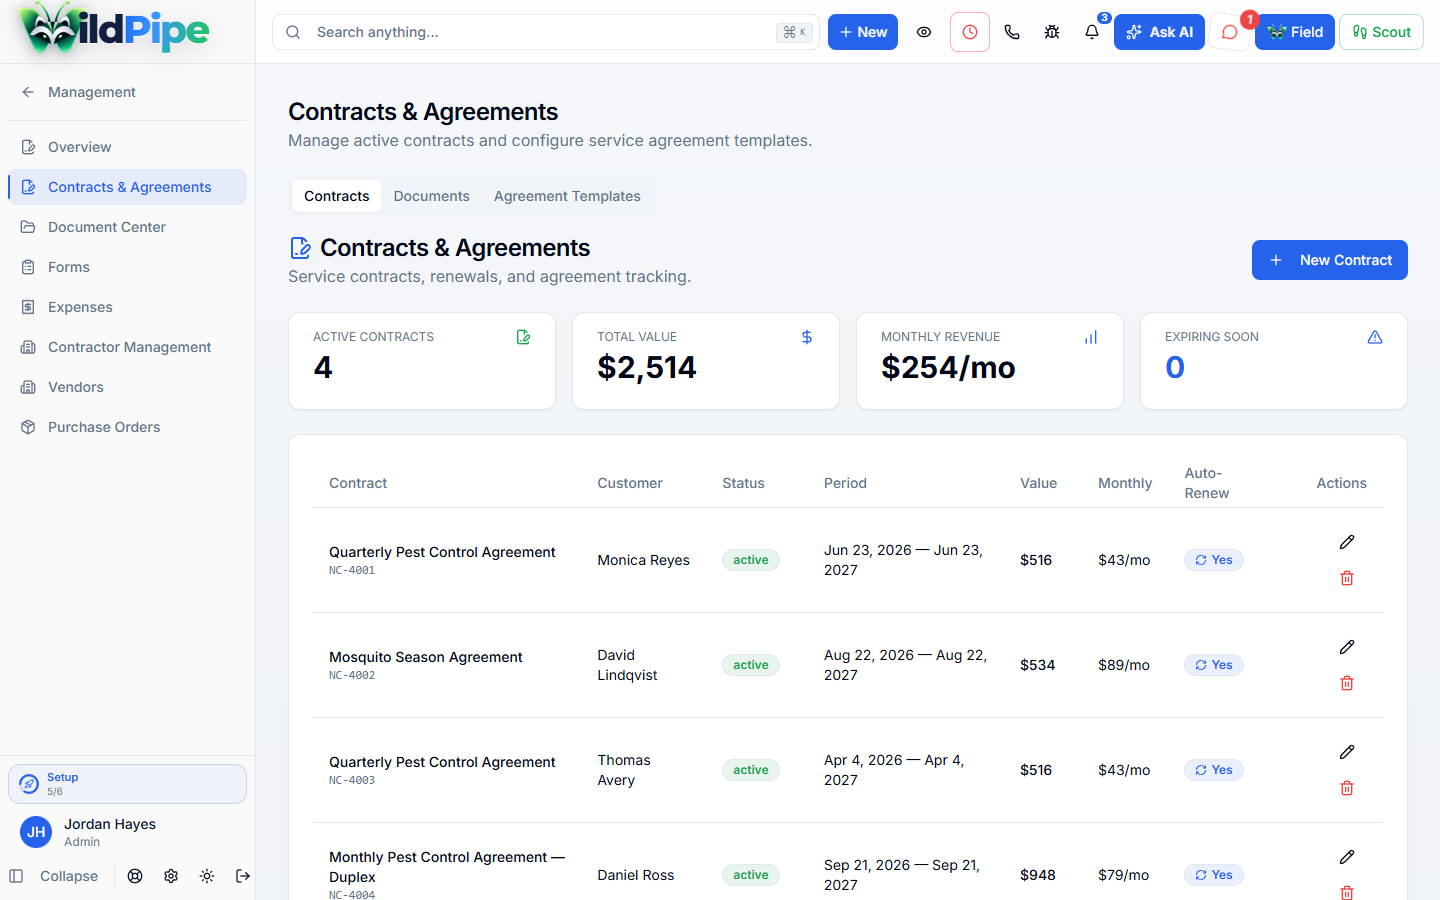Switch to the Agreement Templates tab

[x=567, y=196]
